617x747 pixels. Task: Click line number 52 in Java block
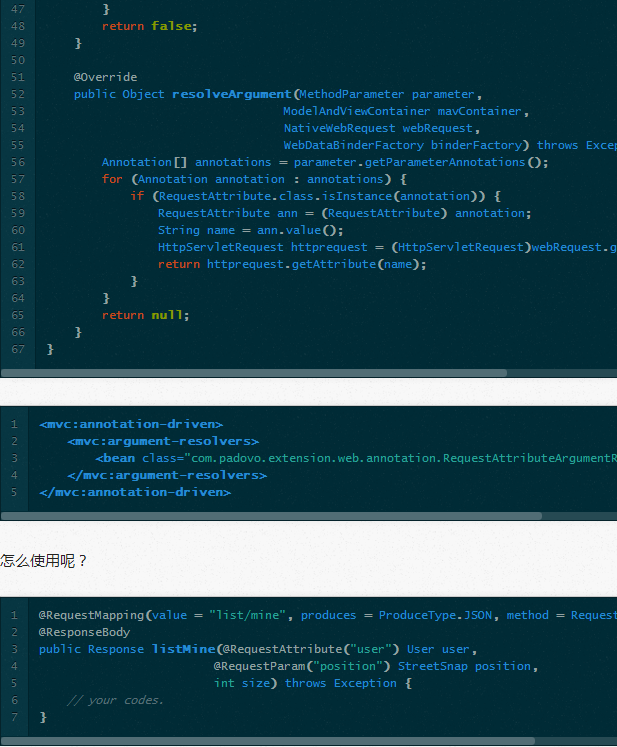click(18, 94)
